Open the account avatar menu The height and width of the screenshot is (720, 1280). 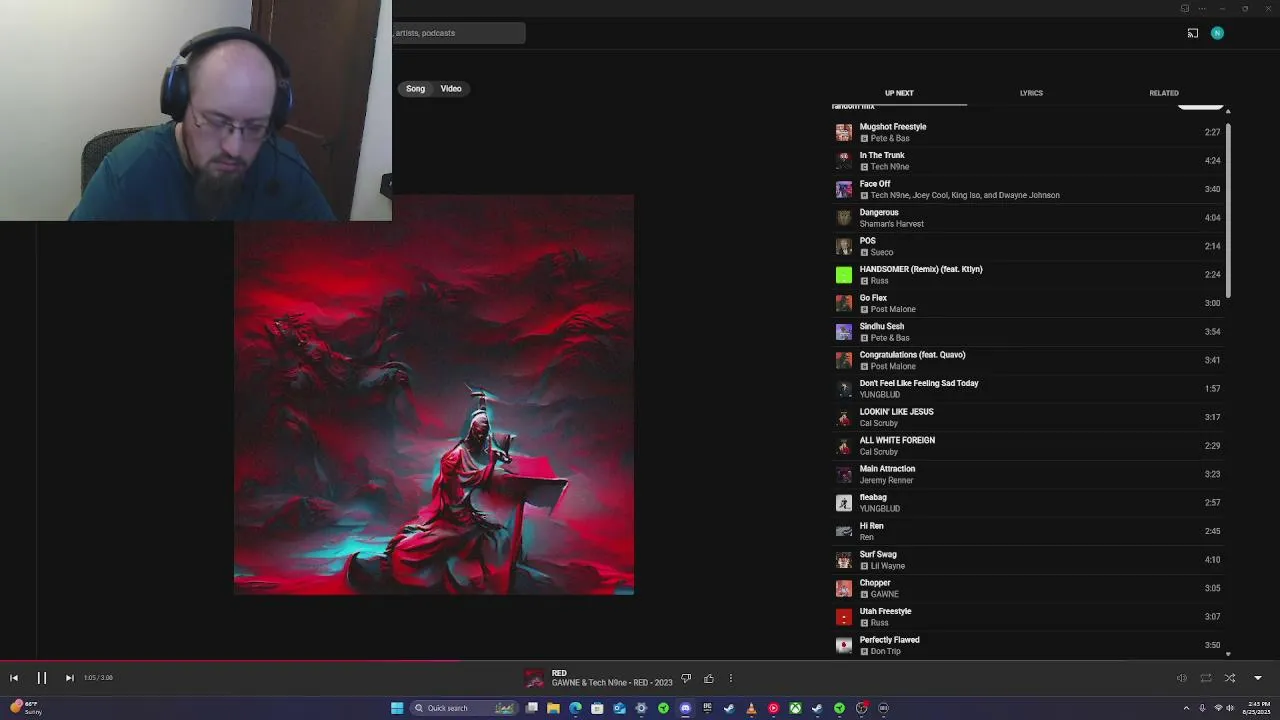(x=1217, y=33)
